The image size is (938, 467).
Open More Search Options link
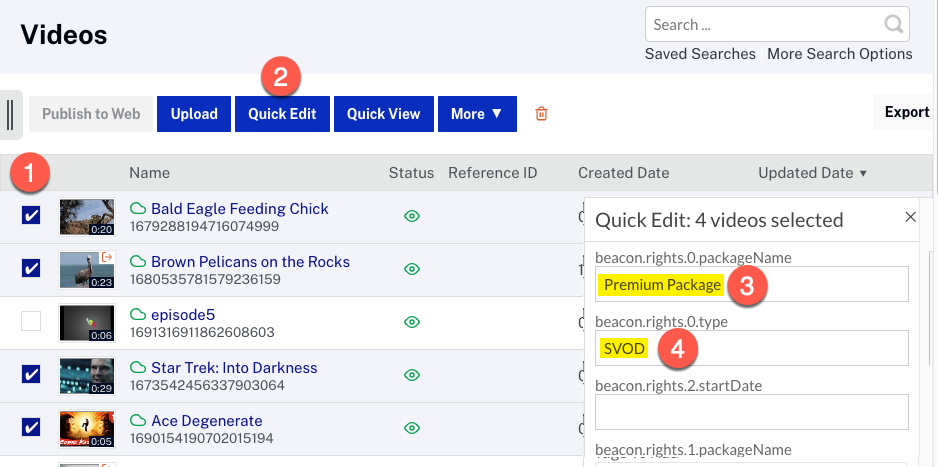pos(840,54)
